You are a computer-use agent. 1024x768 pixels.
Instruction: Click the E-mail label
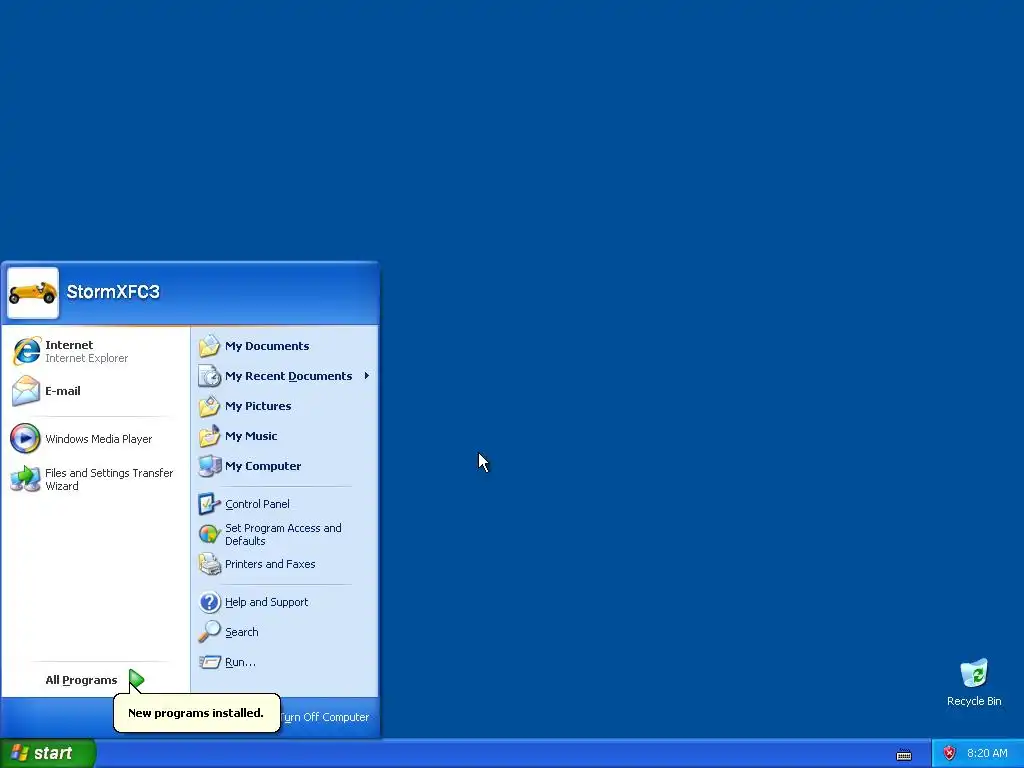(63, 391)
